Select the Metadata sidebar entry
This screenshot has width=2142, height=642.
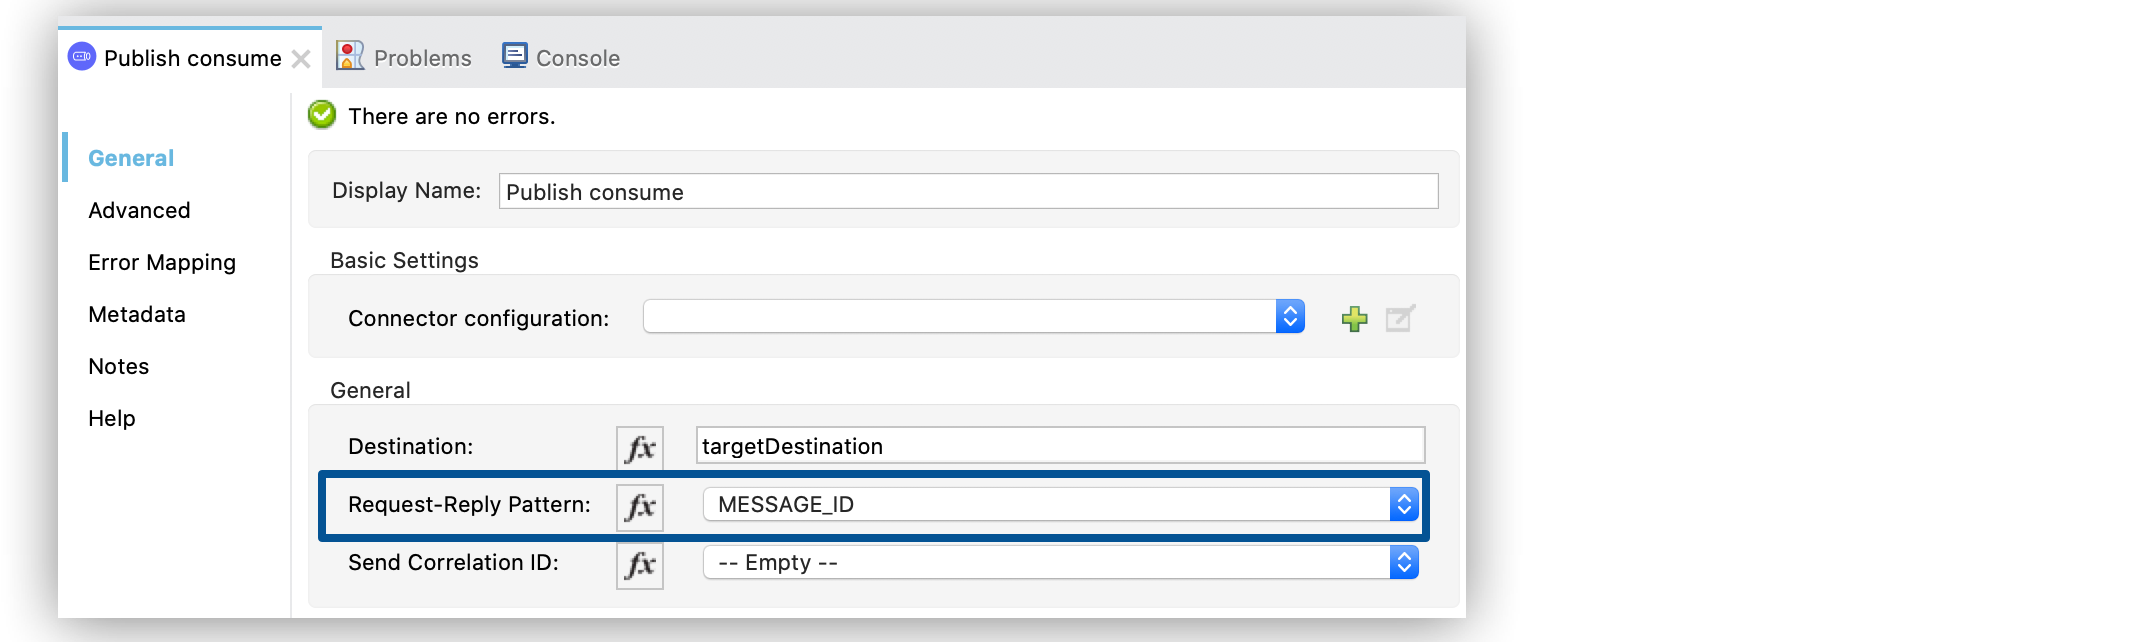tap(136, 314)
